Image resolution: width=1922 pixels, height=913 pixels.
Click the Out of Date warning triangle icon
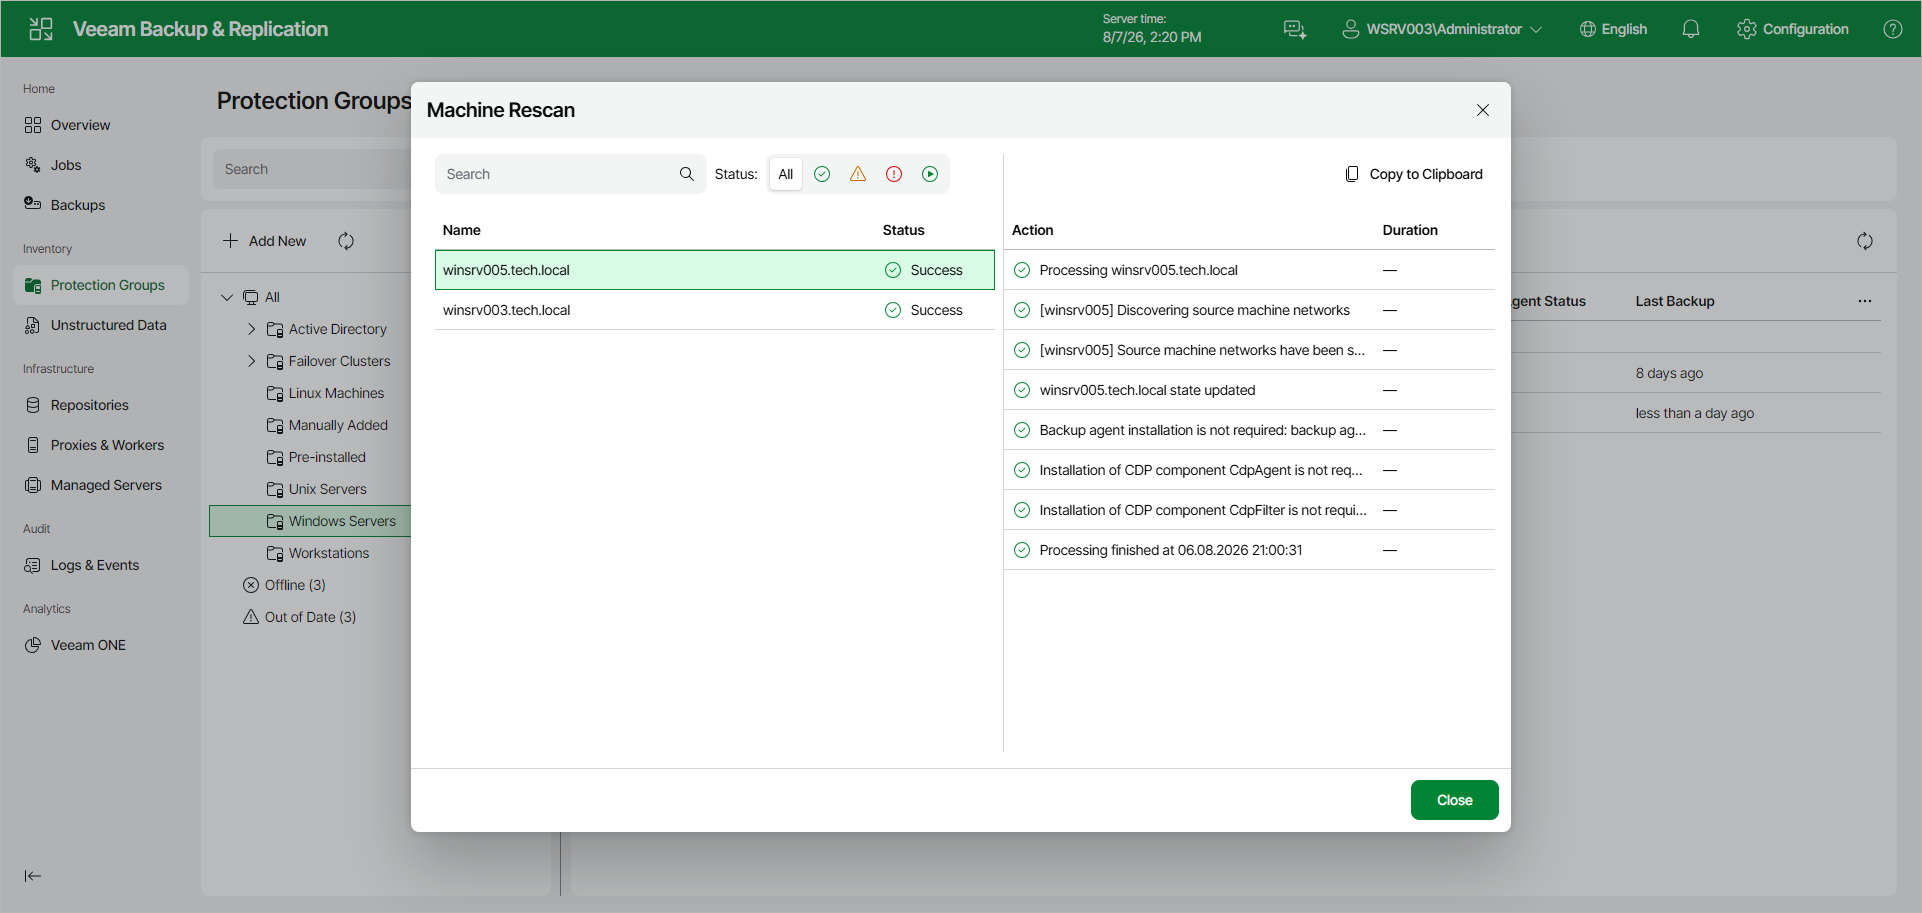tap(251, 617)
